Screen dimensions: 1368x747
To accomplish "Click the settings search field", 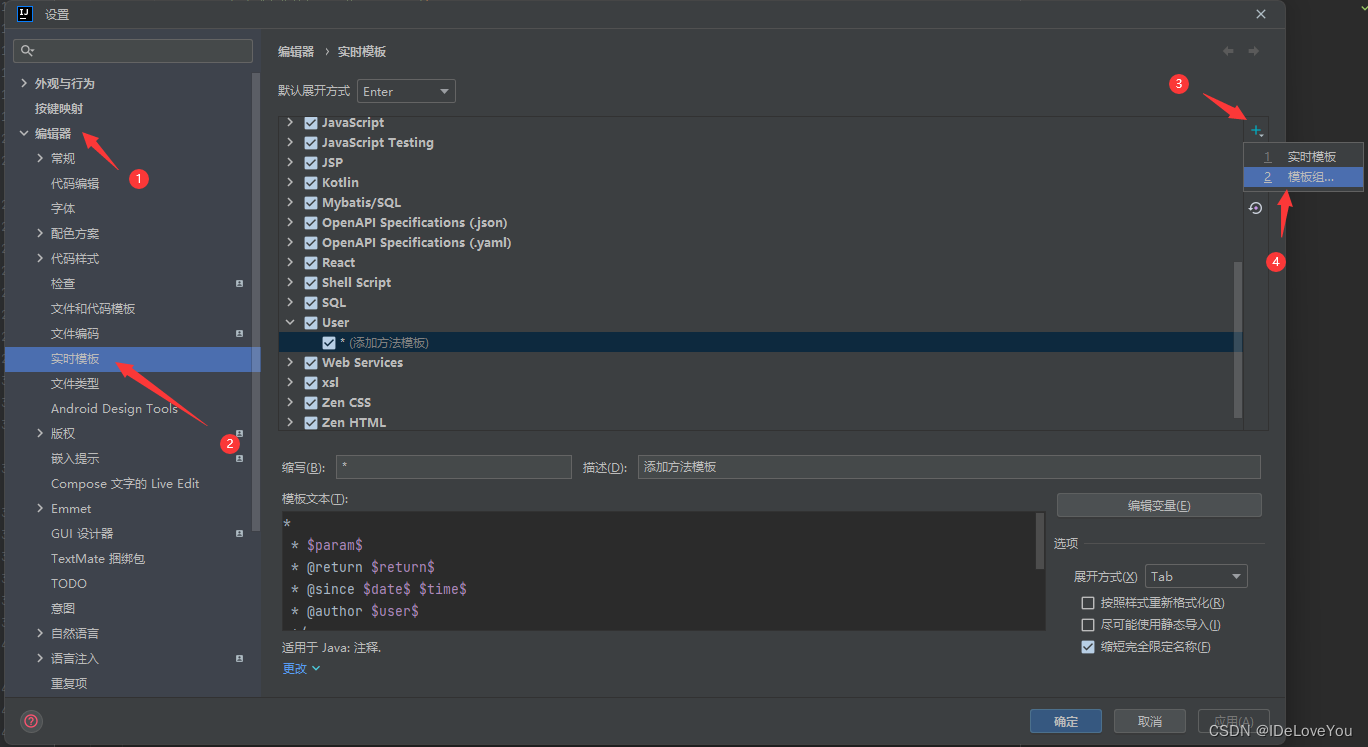I will click(133, 50).
